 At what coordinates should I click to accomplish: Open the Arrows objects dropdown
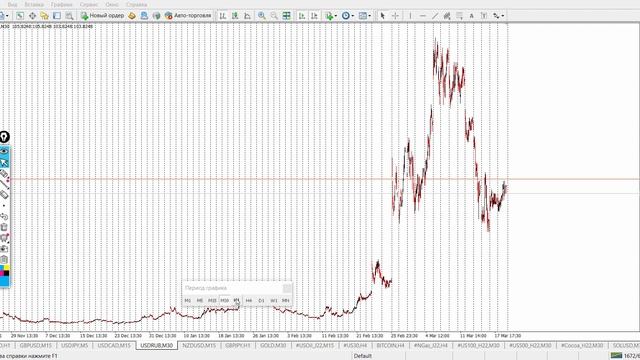498,16
